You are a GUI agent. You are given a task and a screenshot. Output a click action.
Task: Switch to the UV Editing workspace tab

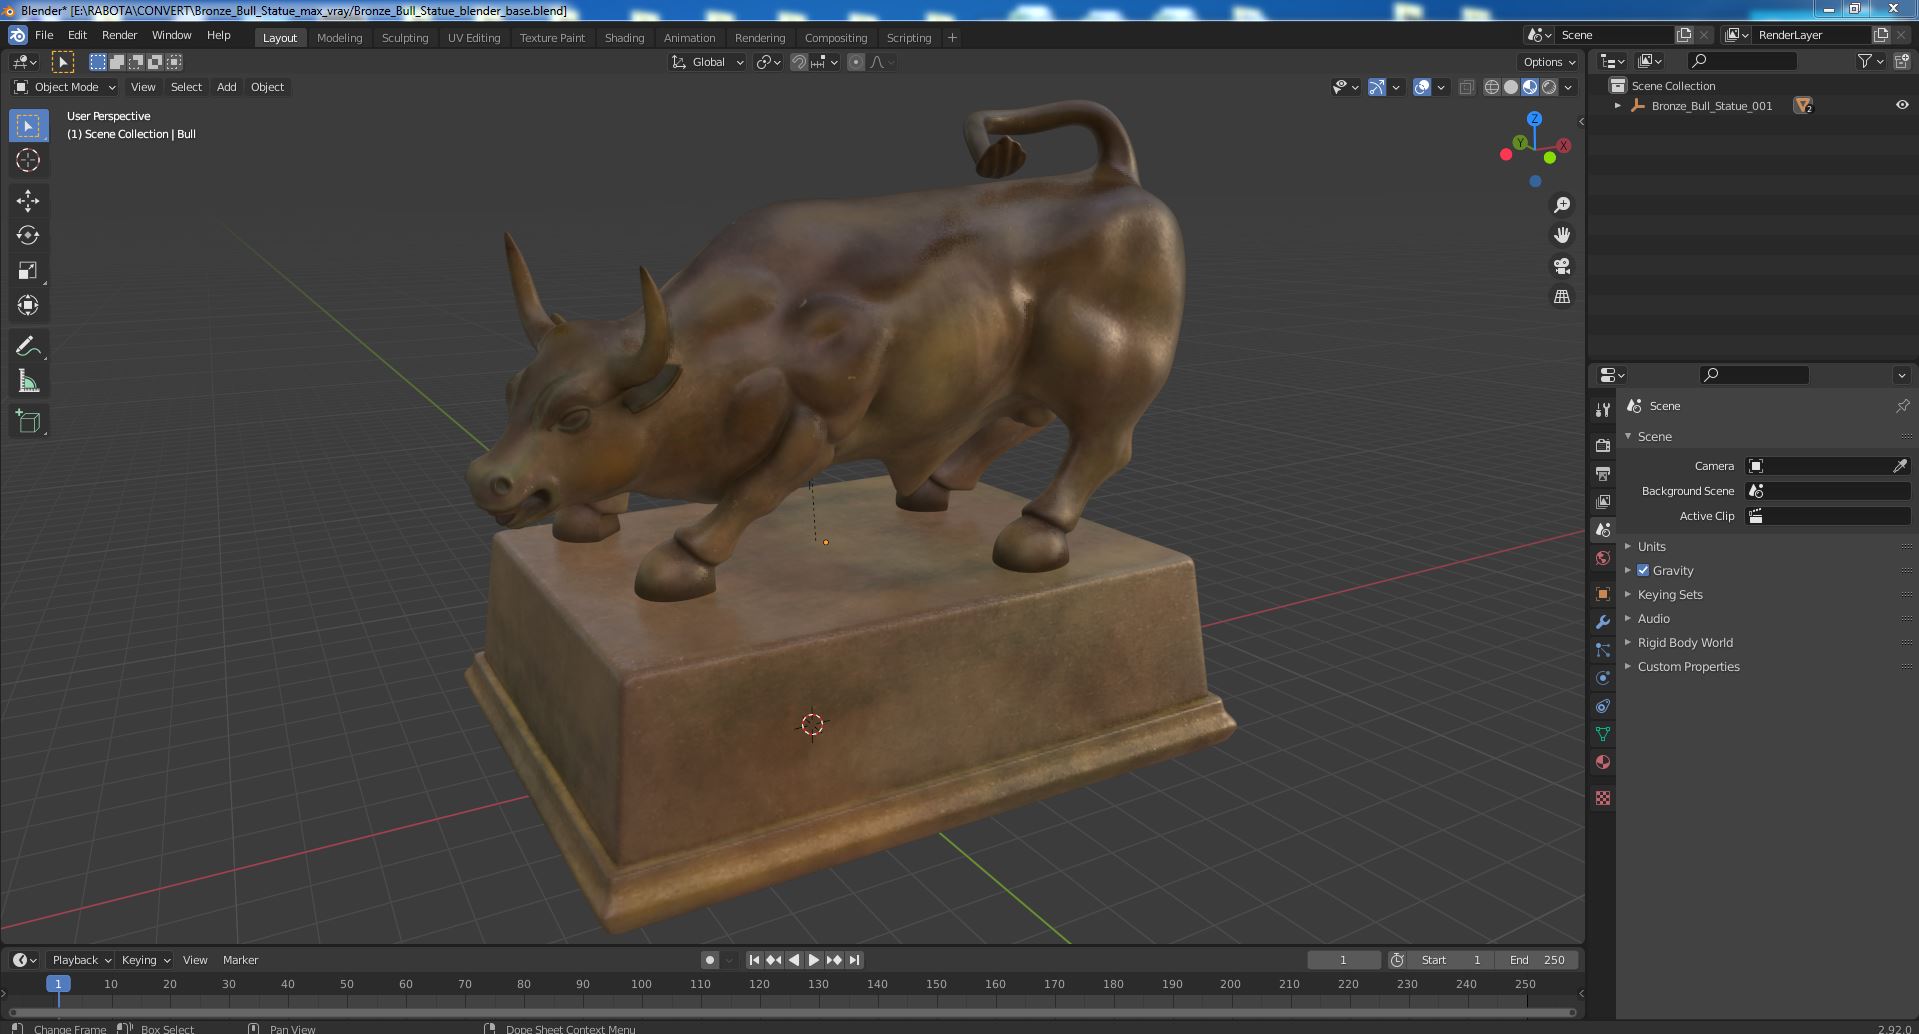click(x=474, y=38)
